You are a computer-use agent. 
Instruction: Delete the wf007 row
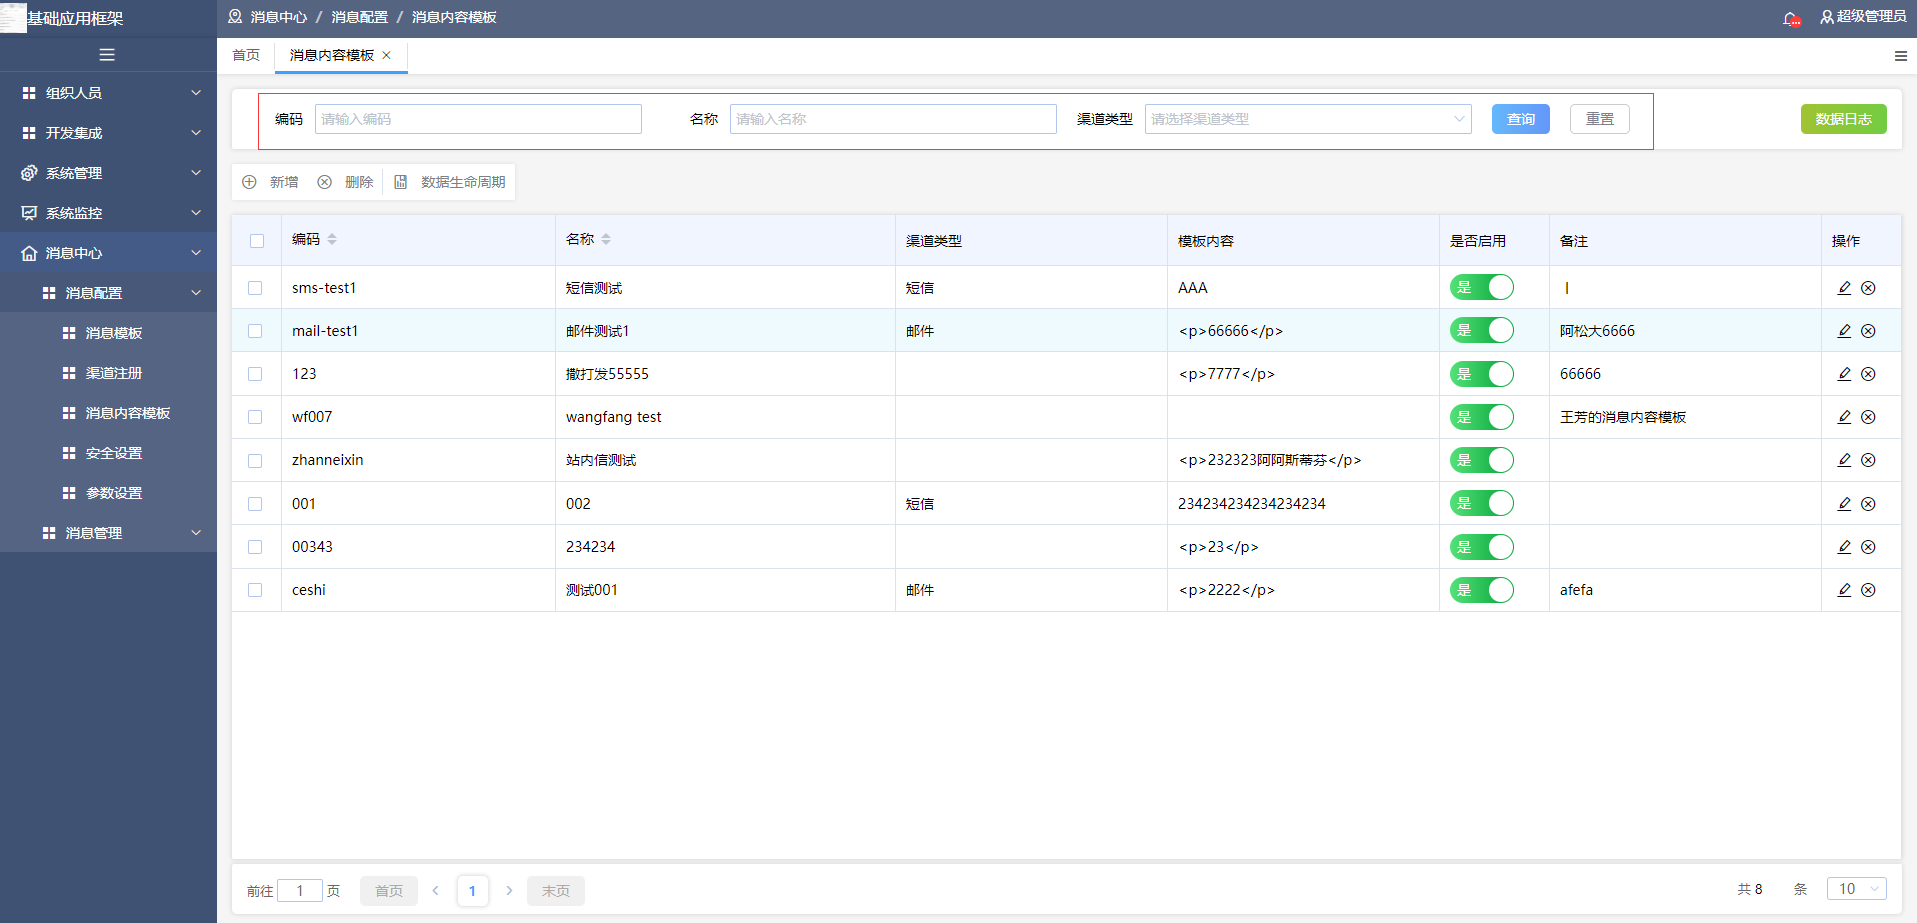(x=1868, y=417)
